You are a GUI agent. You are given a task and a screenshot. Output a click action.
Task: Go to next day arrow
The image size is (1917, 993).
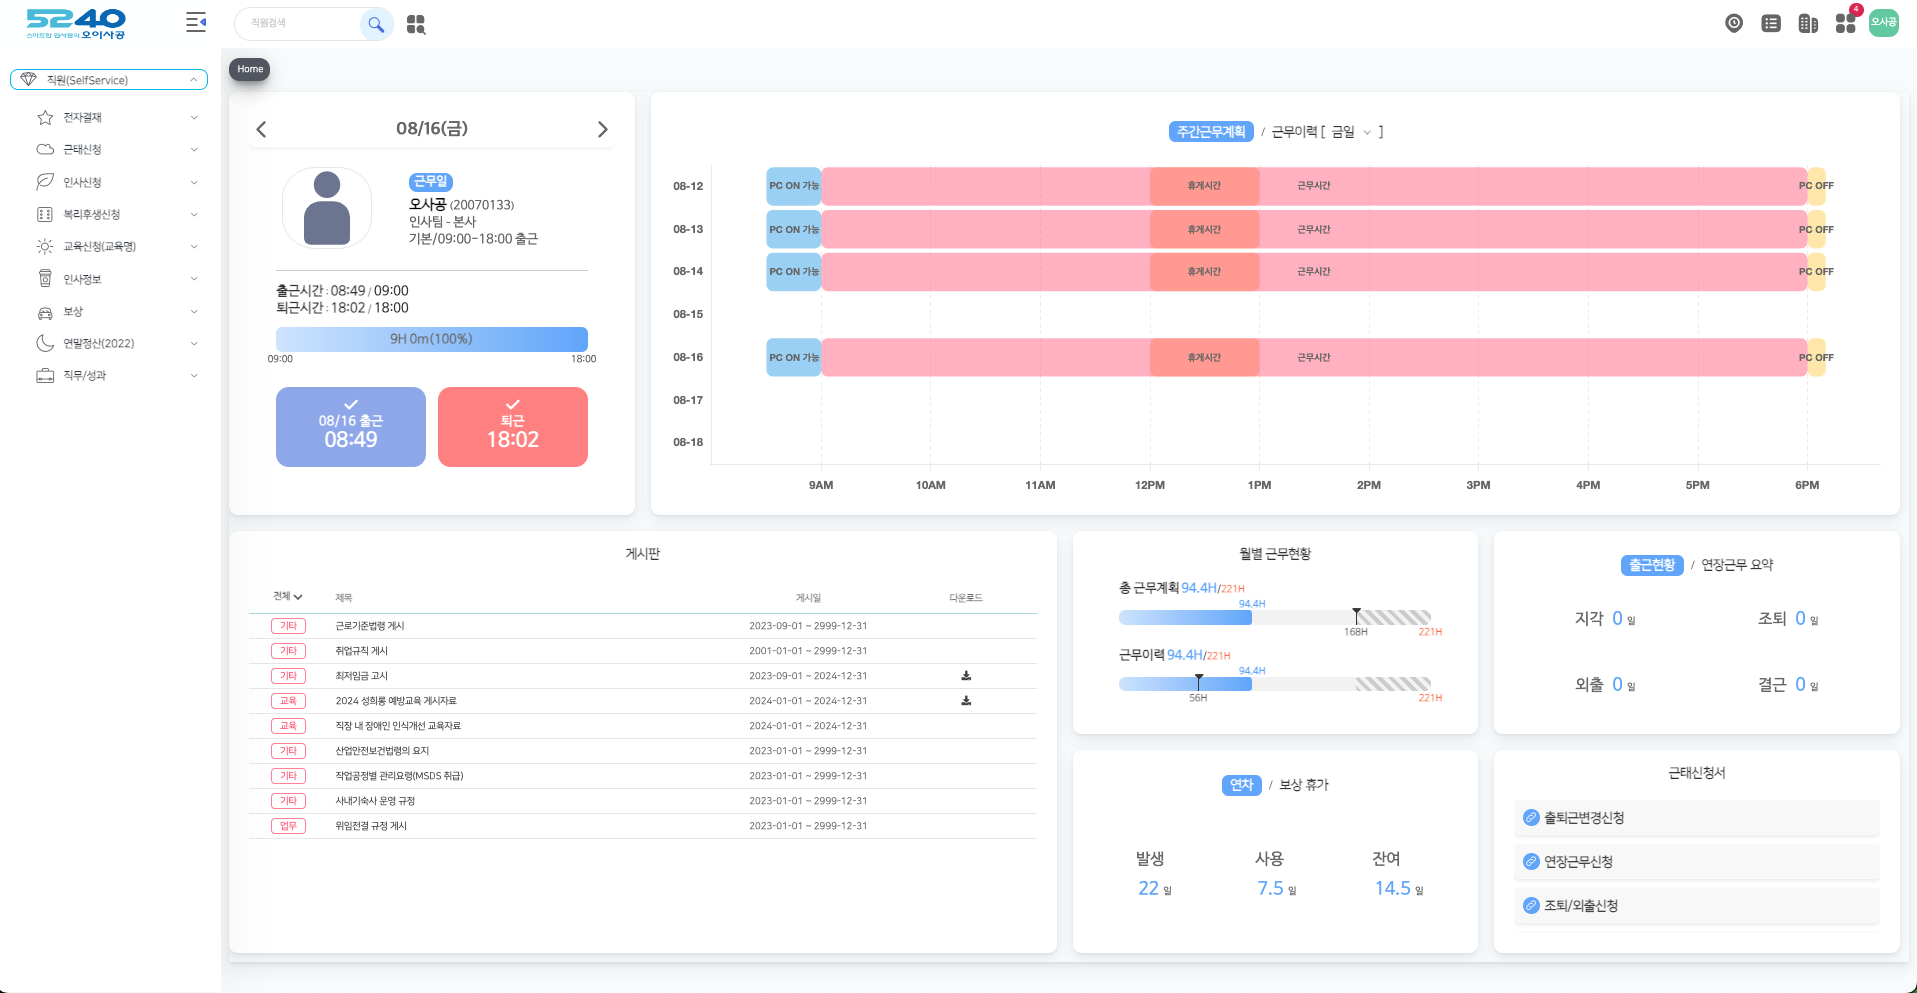602,129
